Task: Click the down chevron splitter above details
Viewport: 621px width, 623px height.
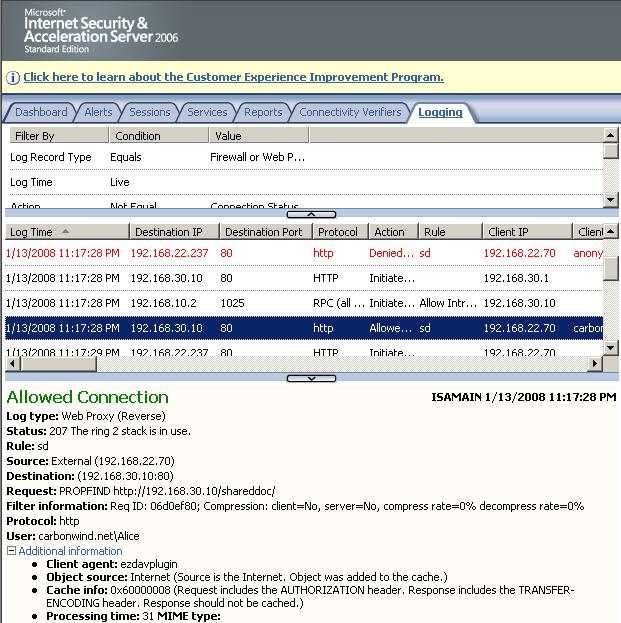Action: (310, 378)
